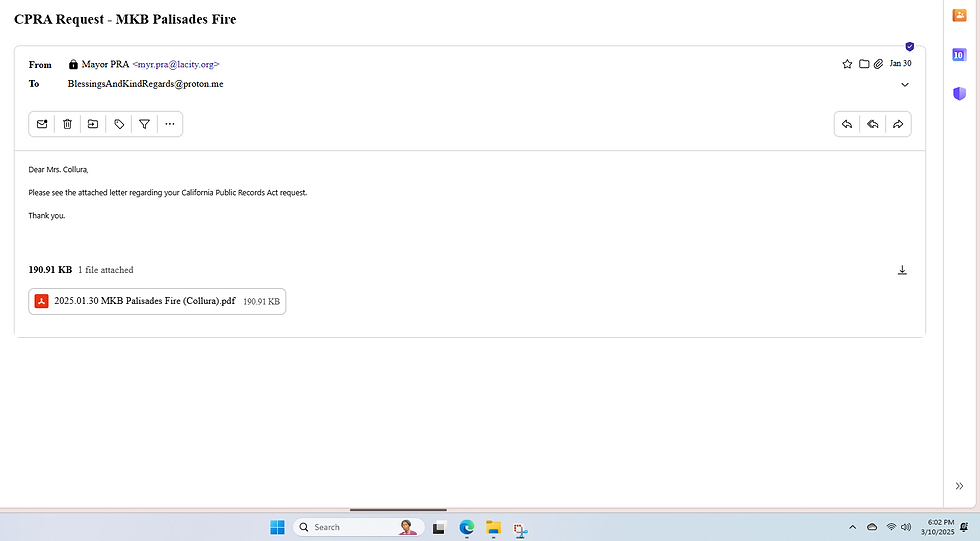Open Calendar side panel icon
This screenshot has height=541, width=980.
[x=959, y=55]
